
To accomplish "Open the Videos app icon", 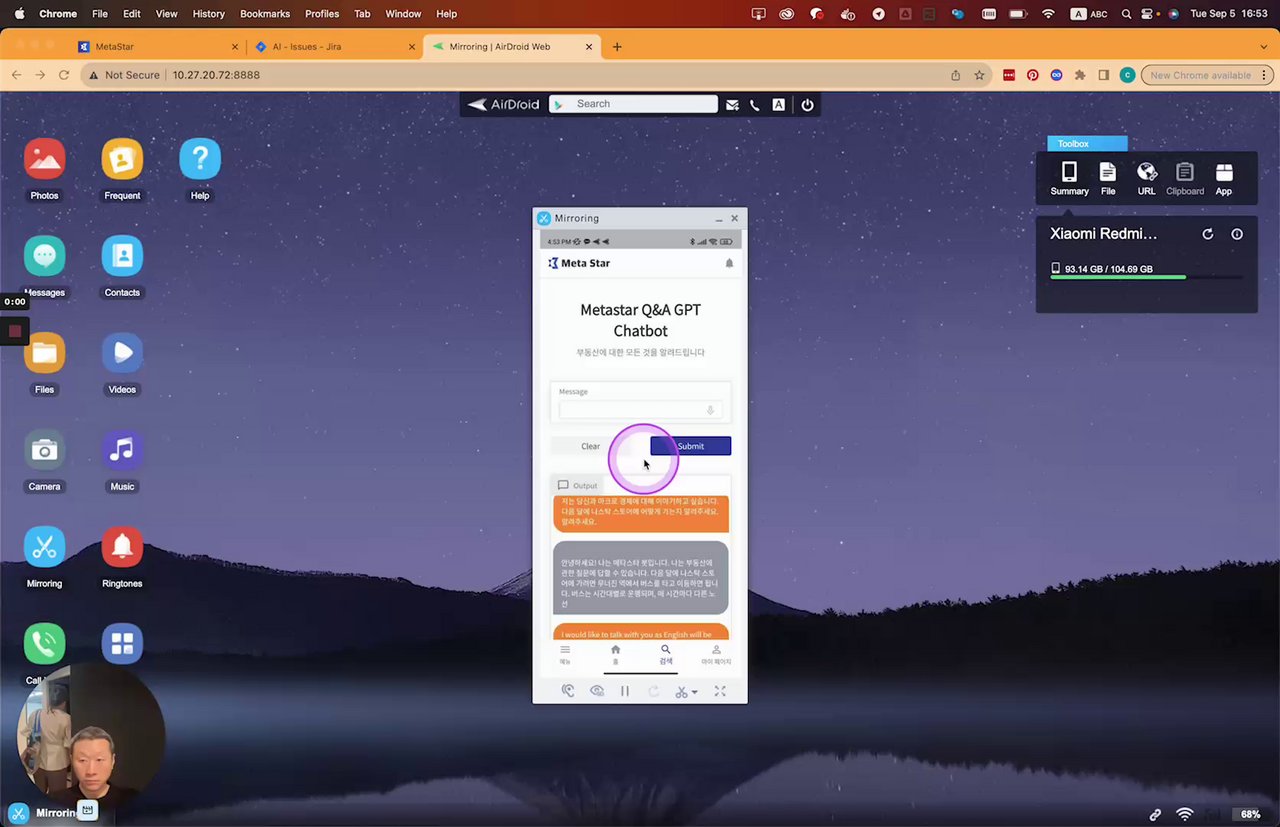I will (x=122, y=353).
